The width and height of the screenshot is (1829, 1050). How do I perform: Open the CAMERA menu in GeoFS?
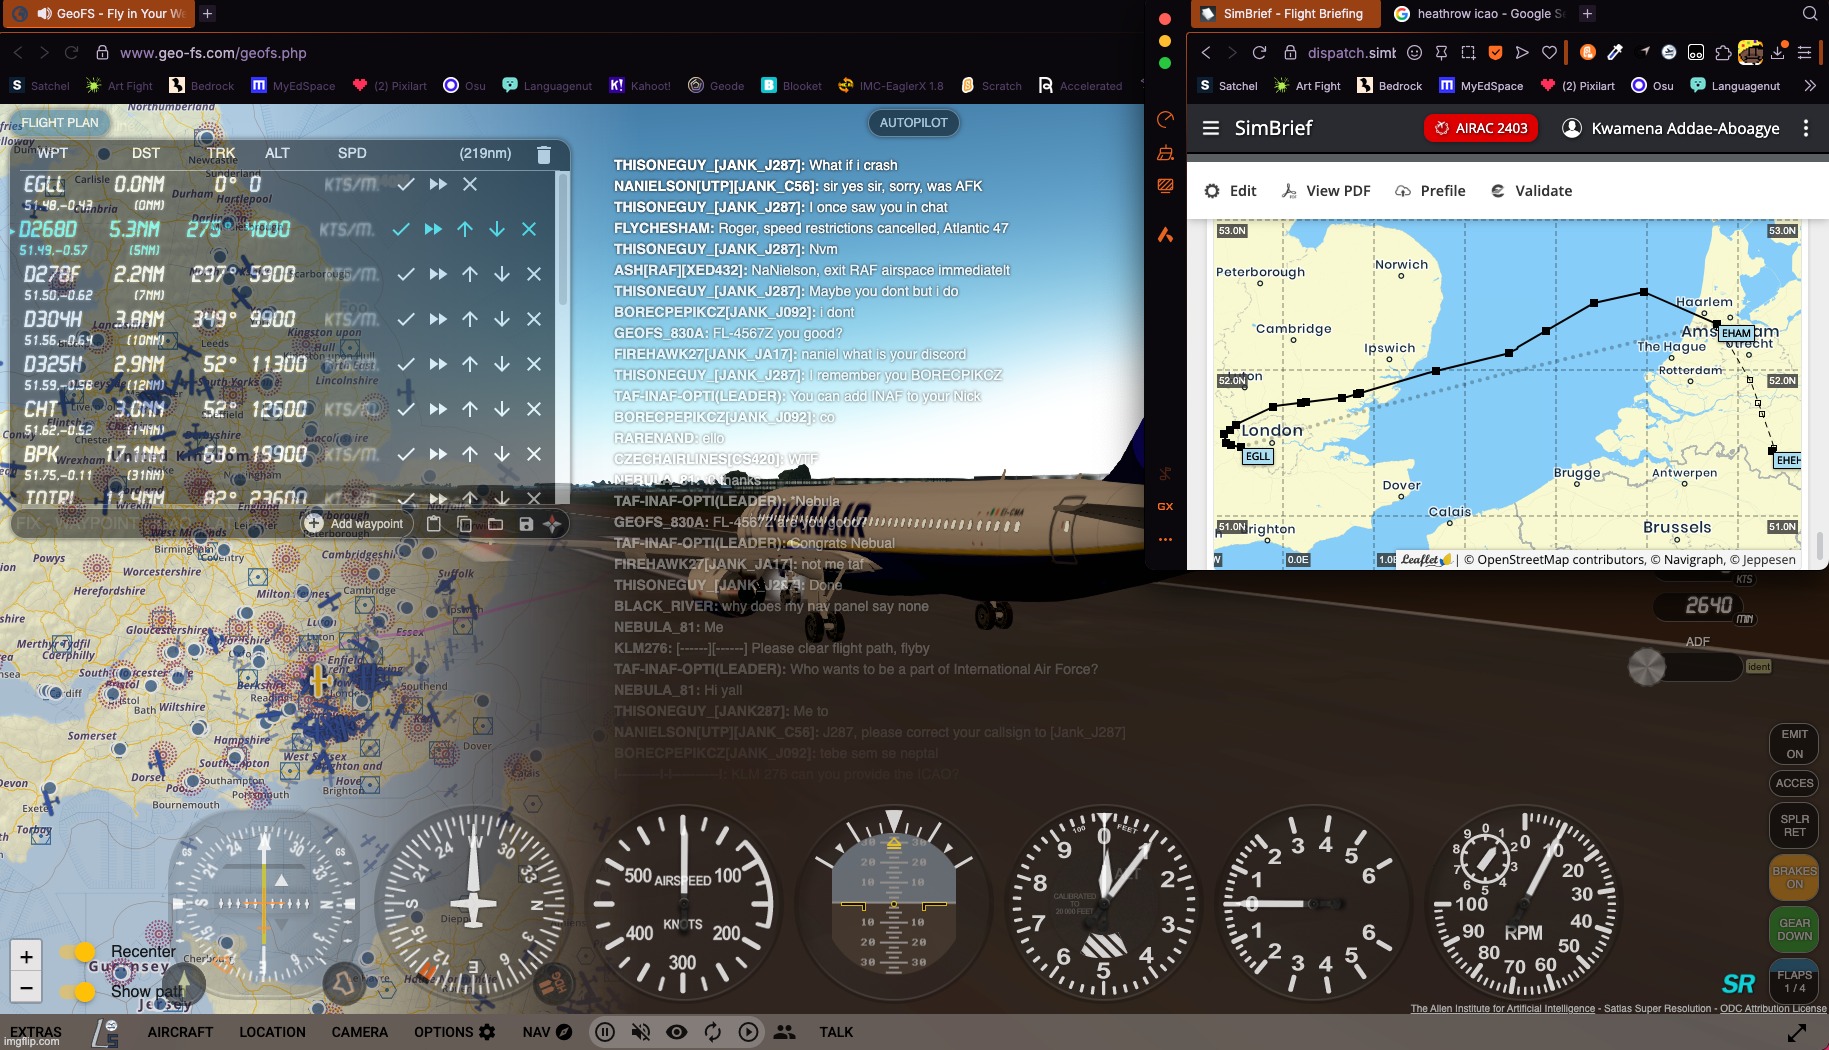tap(360, 1032)
